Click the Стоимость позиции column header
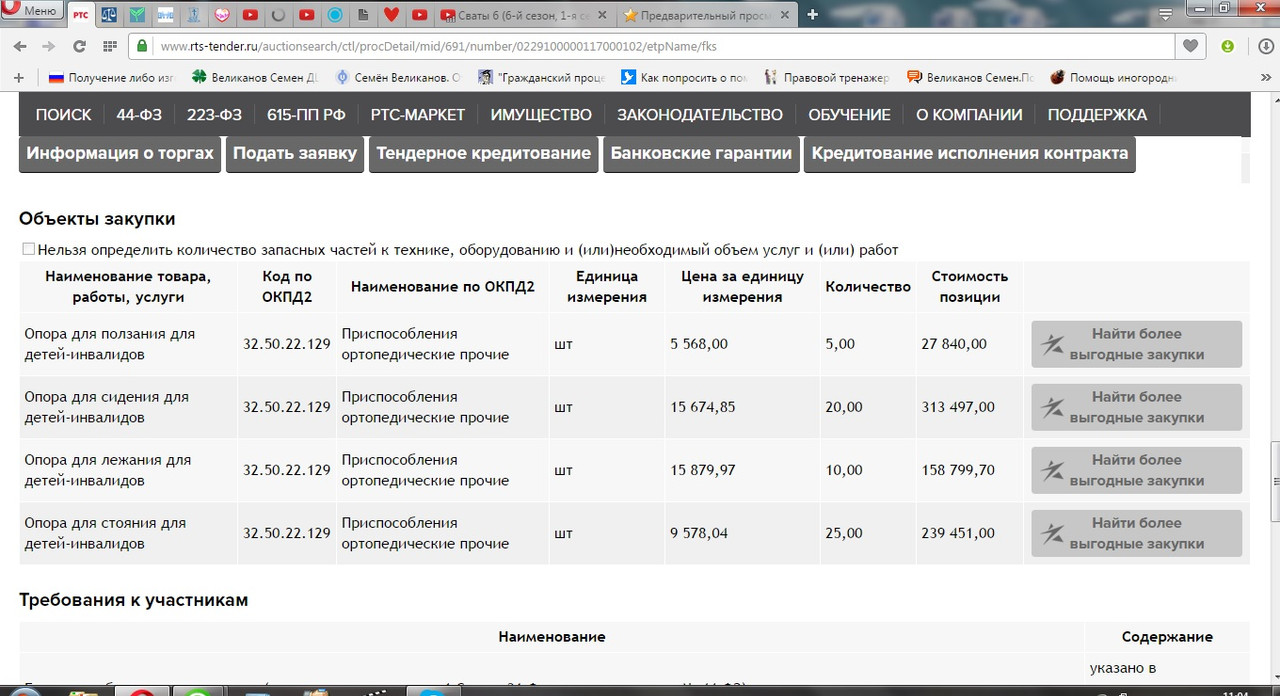Viewport: 1280px width, 696px height. pyautogui.click(x=970, y=286)
